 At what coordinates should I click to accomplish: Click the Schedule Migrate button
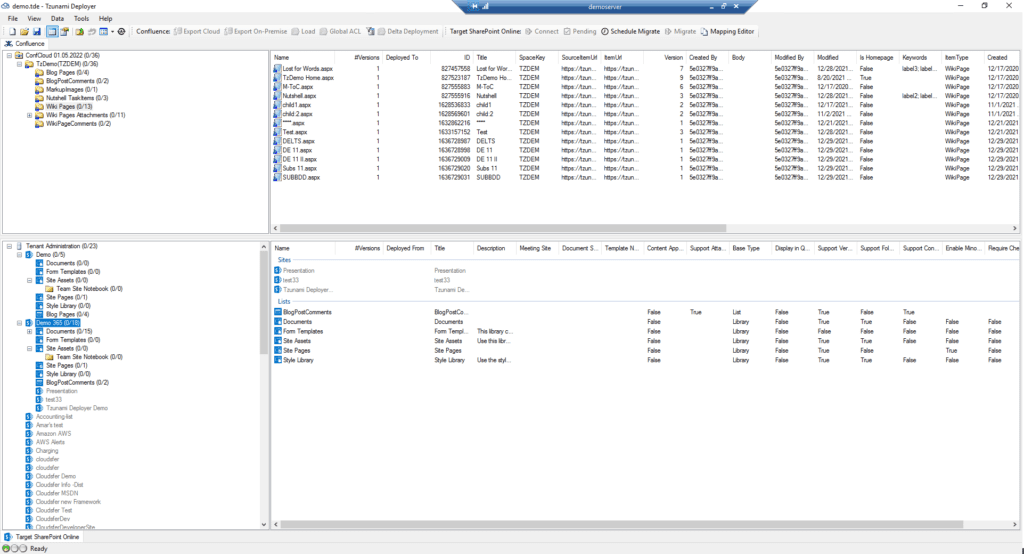[x=630, y=31]
